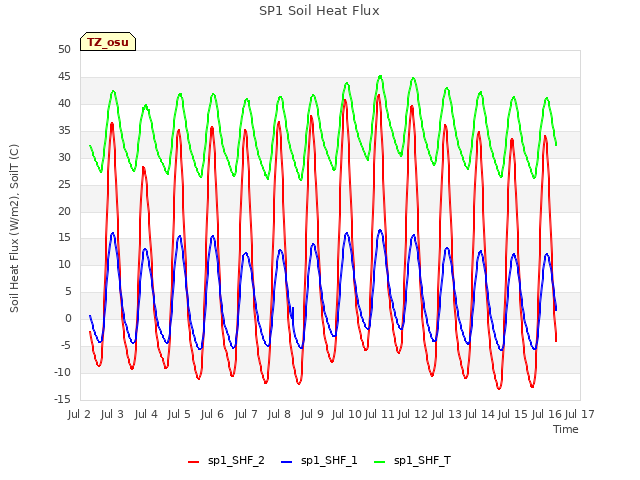Click the -10 y-axis tick label

(x=62, y=373)
